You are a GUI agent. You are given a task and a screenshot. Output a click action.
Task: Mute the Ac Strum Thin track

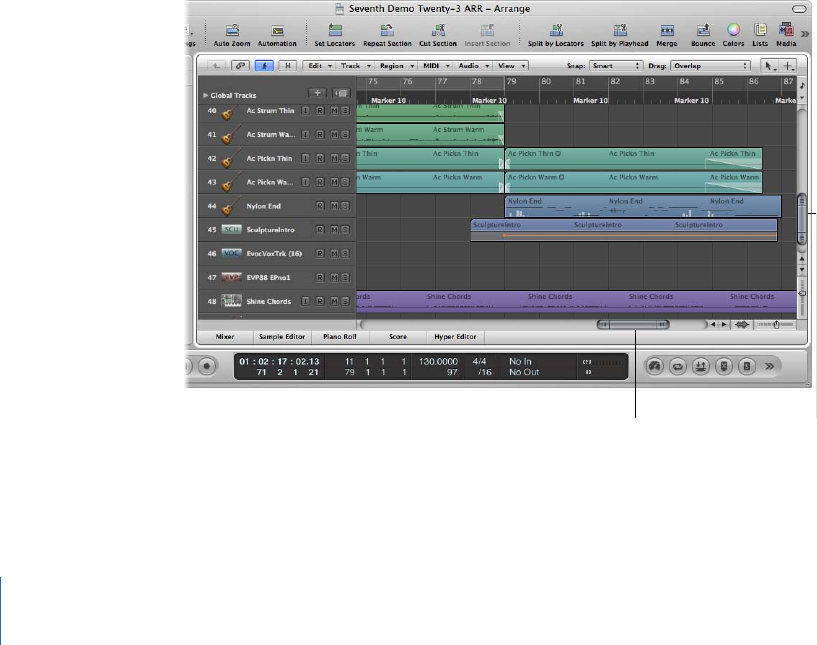tap(335, 111)
